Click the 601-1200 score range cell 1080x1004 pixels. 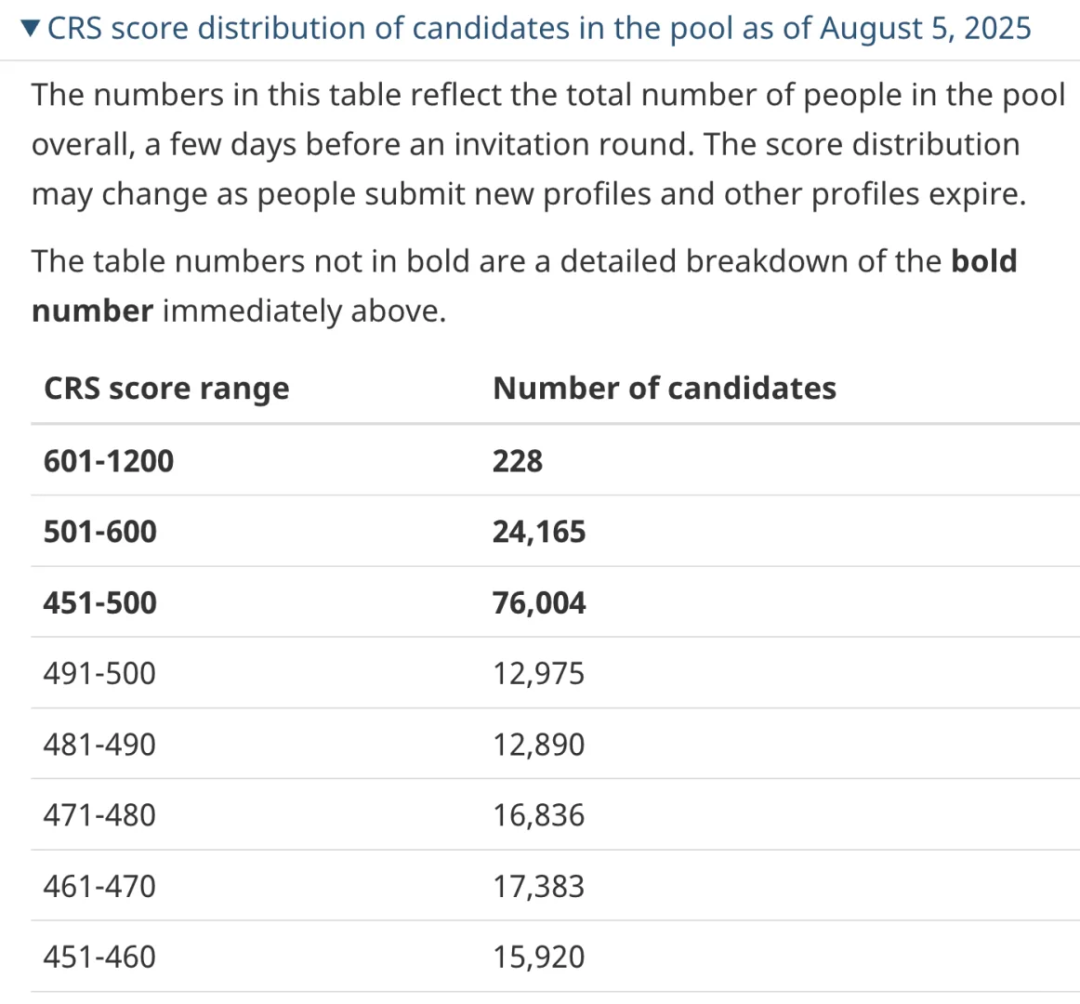pos(109,461)
